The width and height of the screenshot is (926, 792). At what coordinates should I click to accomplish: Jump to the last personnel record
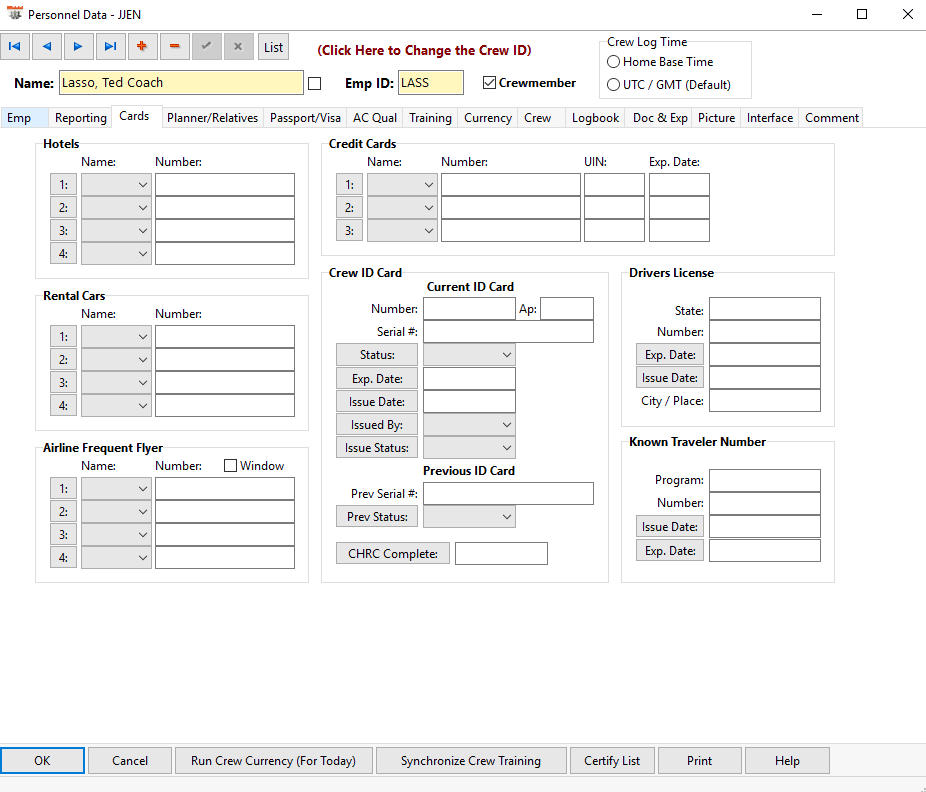click(x=110, y=47)
